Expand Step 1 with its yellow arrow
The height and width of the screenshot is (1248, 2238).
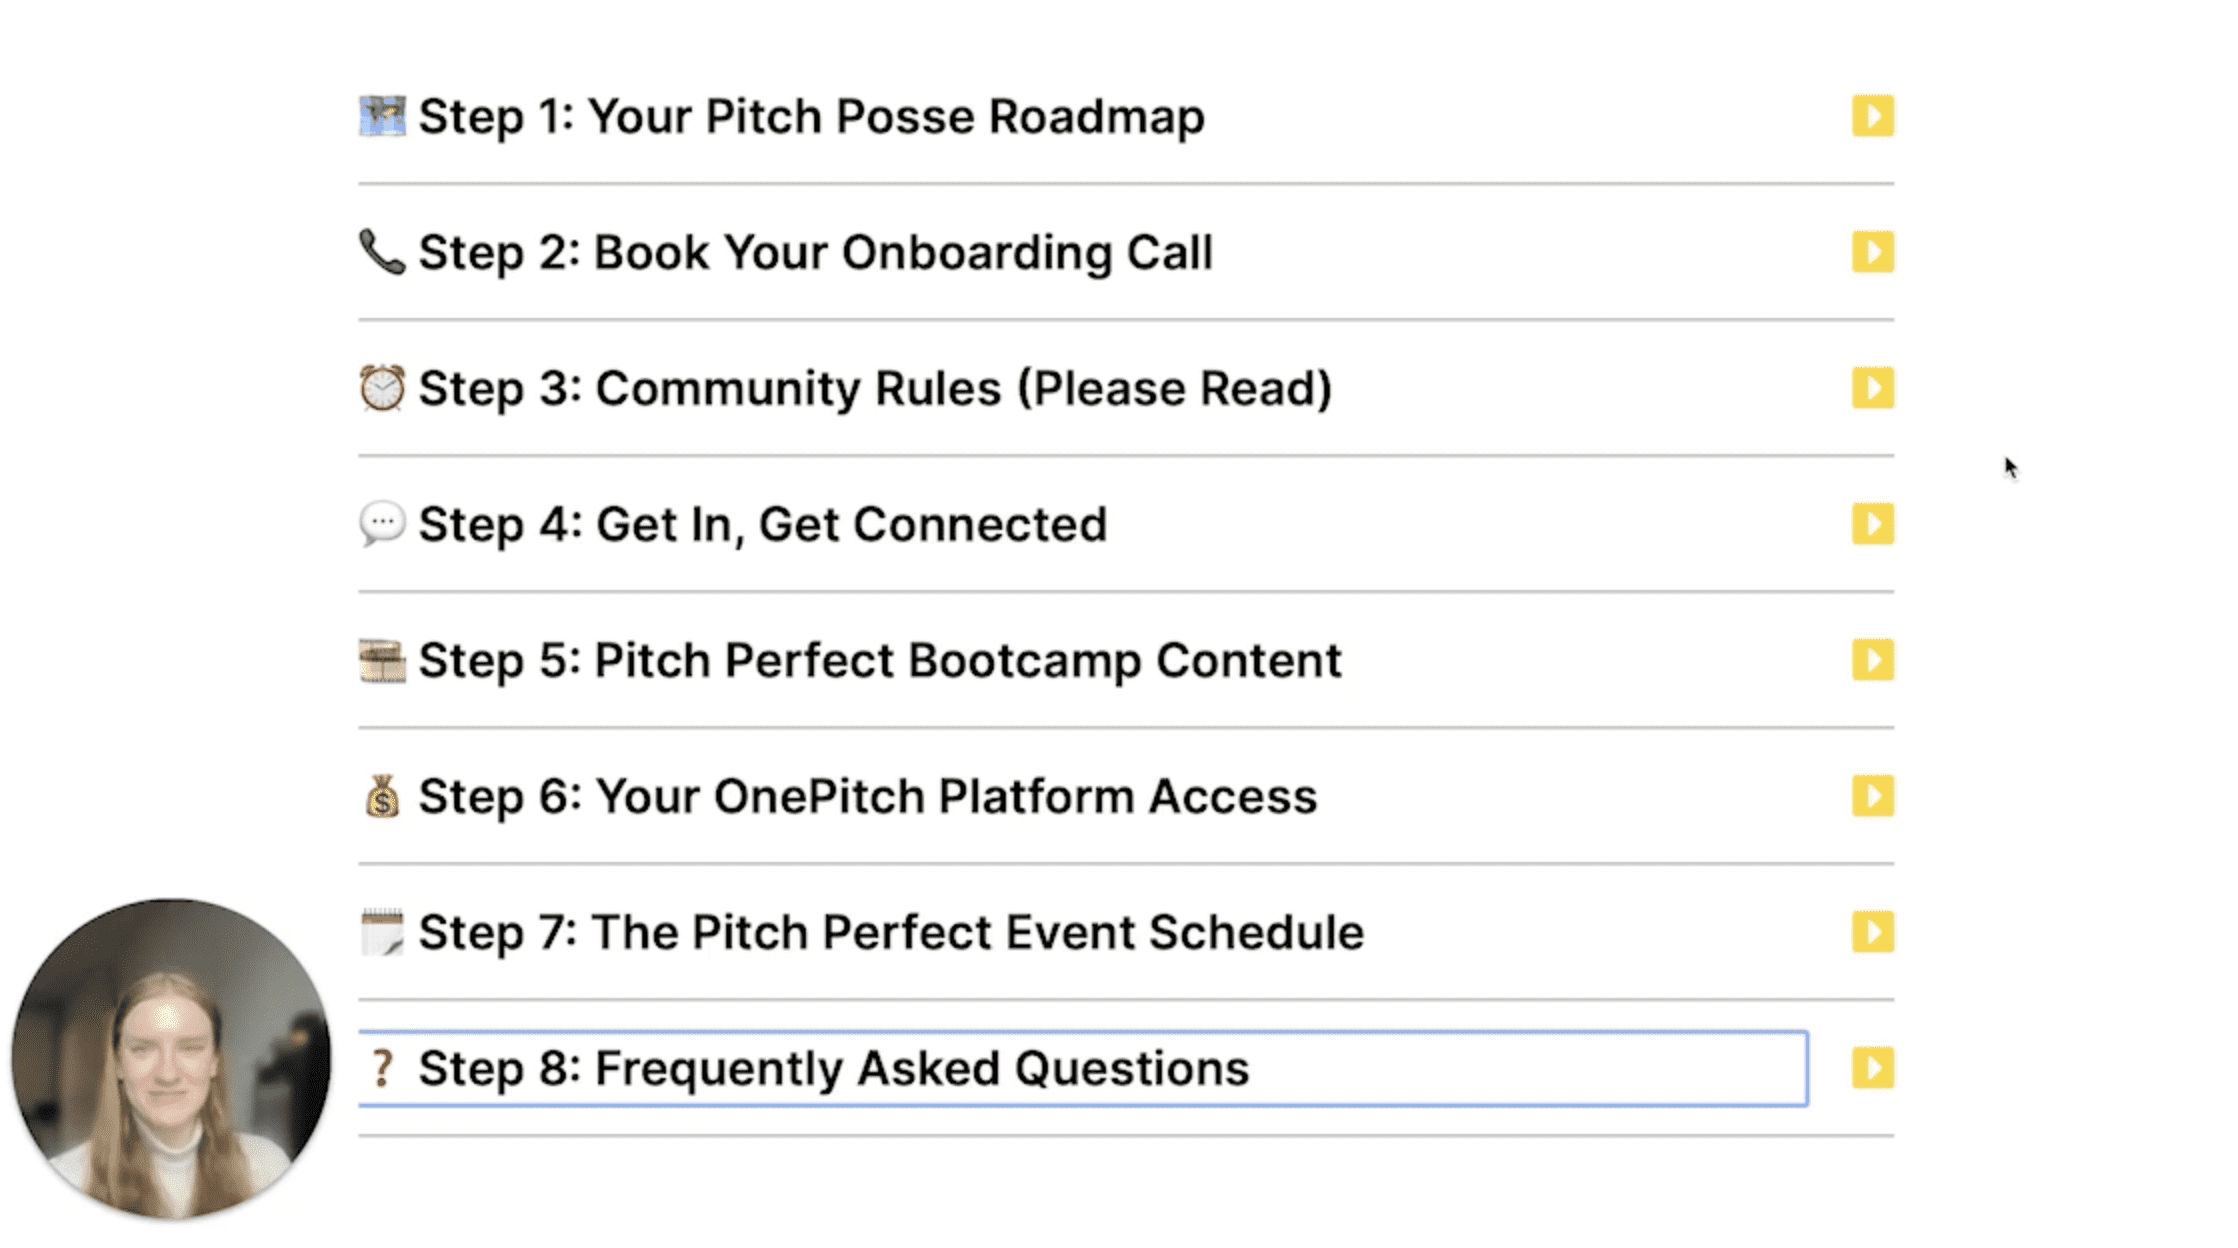pyautogui.click(x=1873, y=116)
